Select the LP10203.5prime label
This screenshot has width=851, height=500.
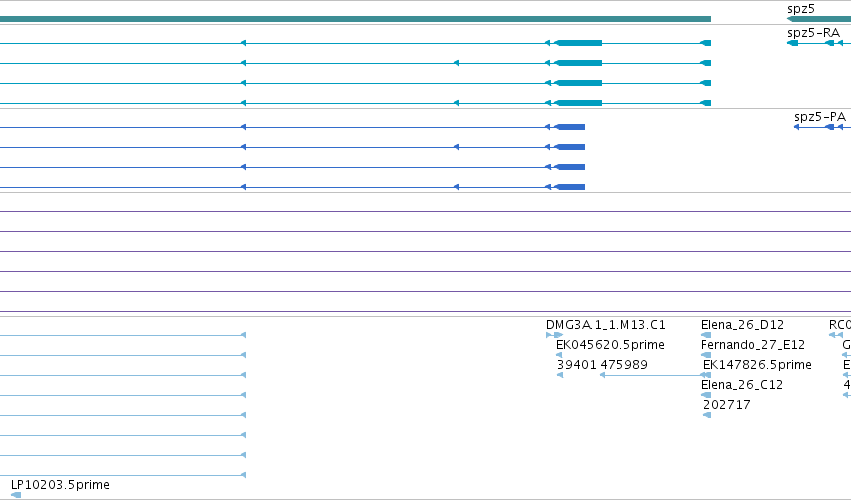[60, 485]
